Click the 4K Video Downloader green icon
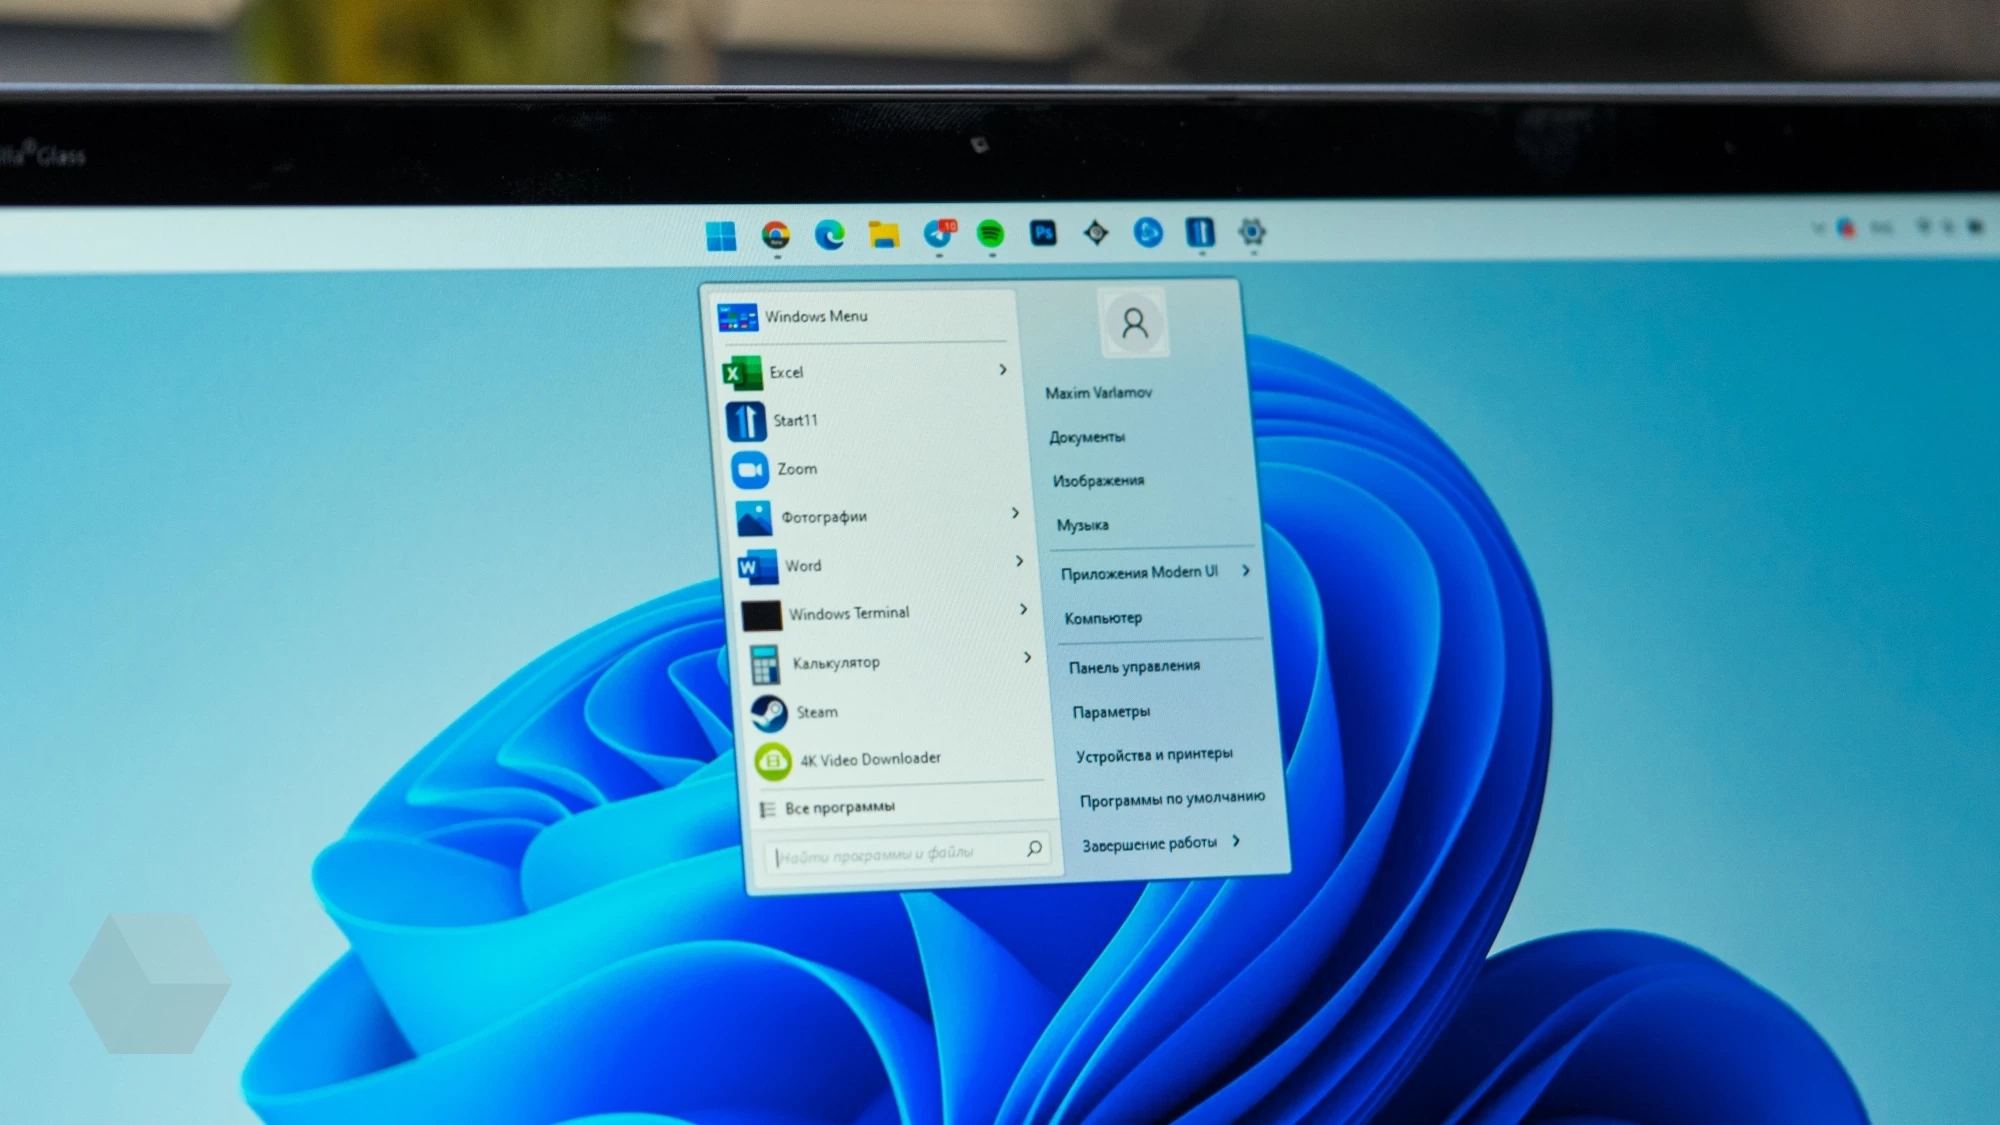Image resolution: width=2000 pixels, height=1125 pixels. [773, 761]
